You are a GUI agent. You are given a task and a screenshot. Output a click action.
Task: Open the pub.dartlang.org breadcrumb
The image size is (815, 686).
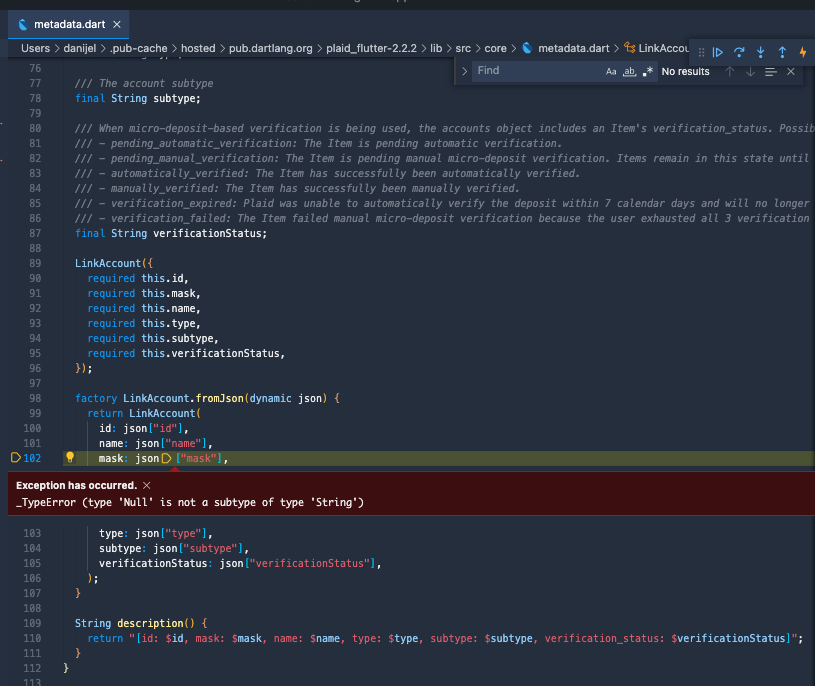click(271, 48)
